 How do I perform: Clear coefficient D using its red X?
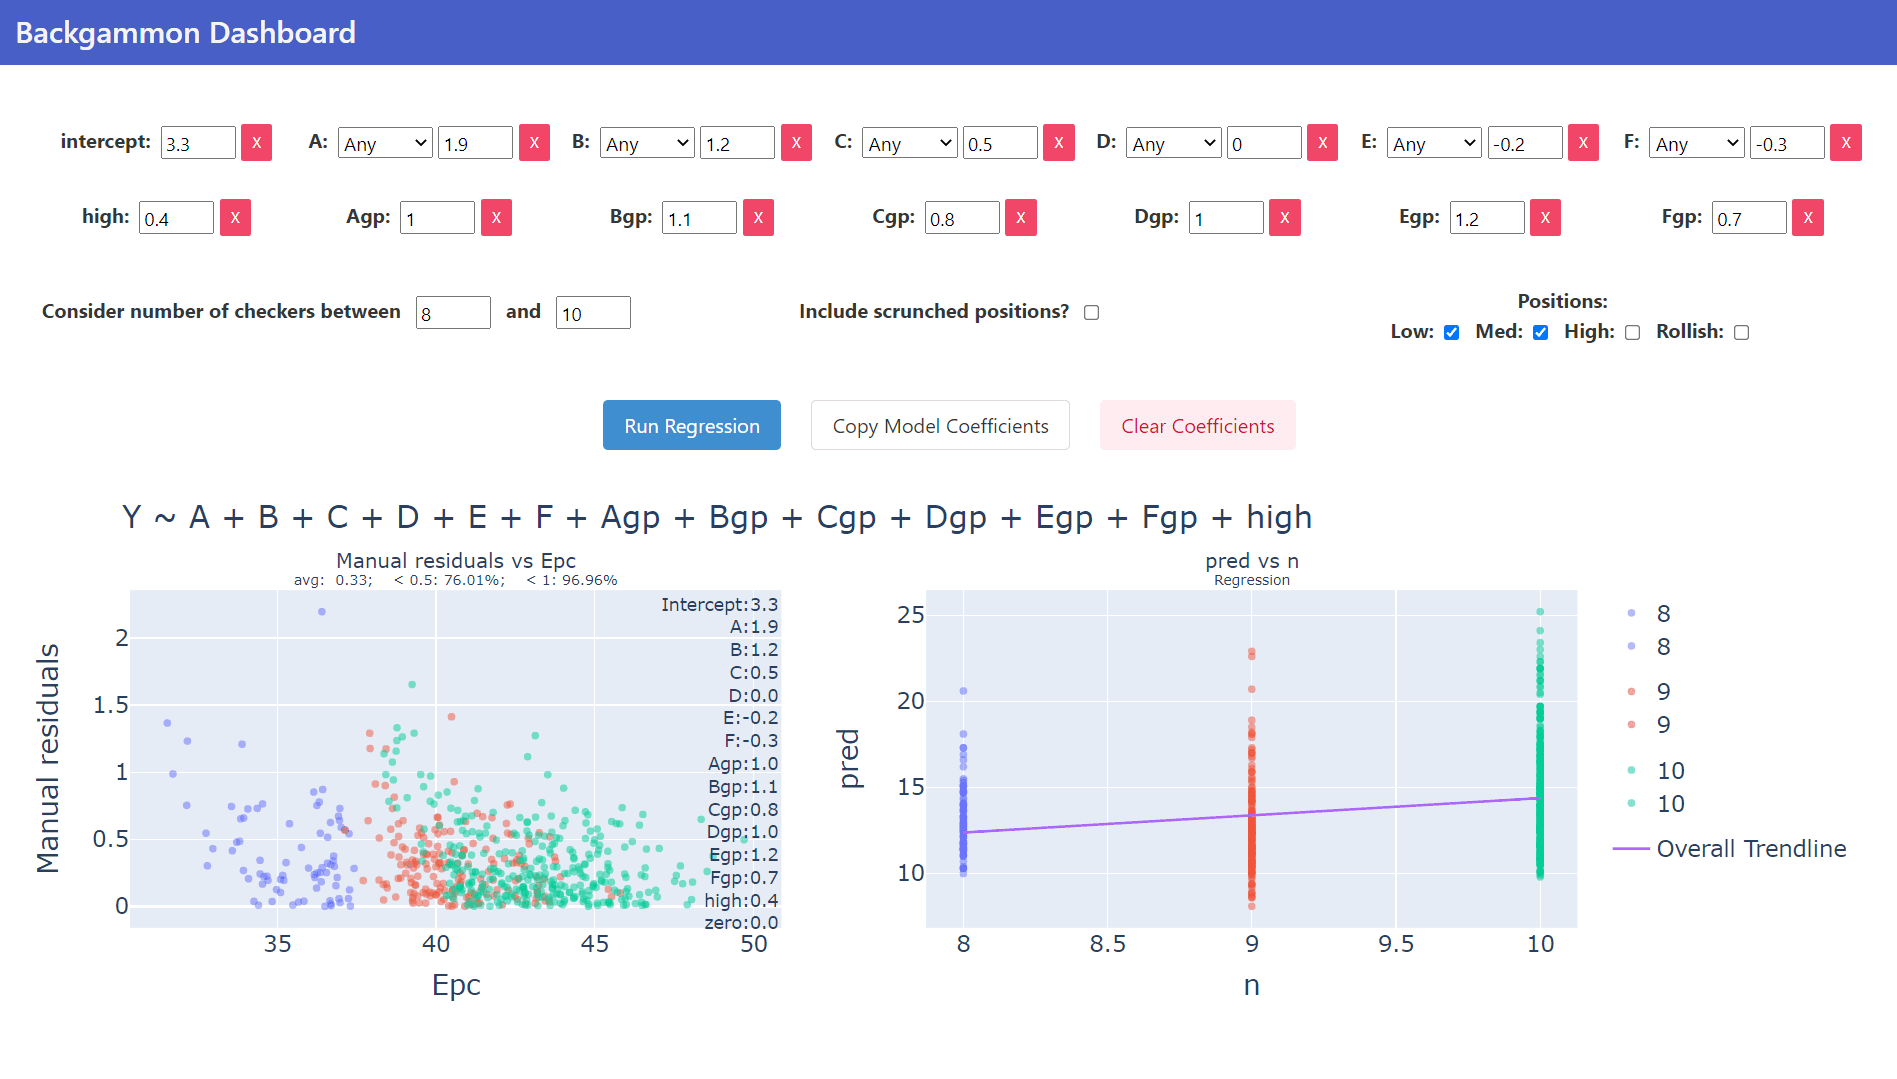point(1322,143)
